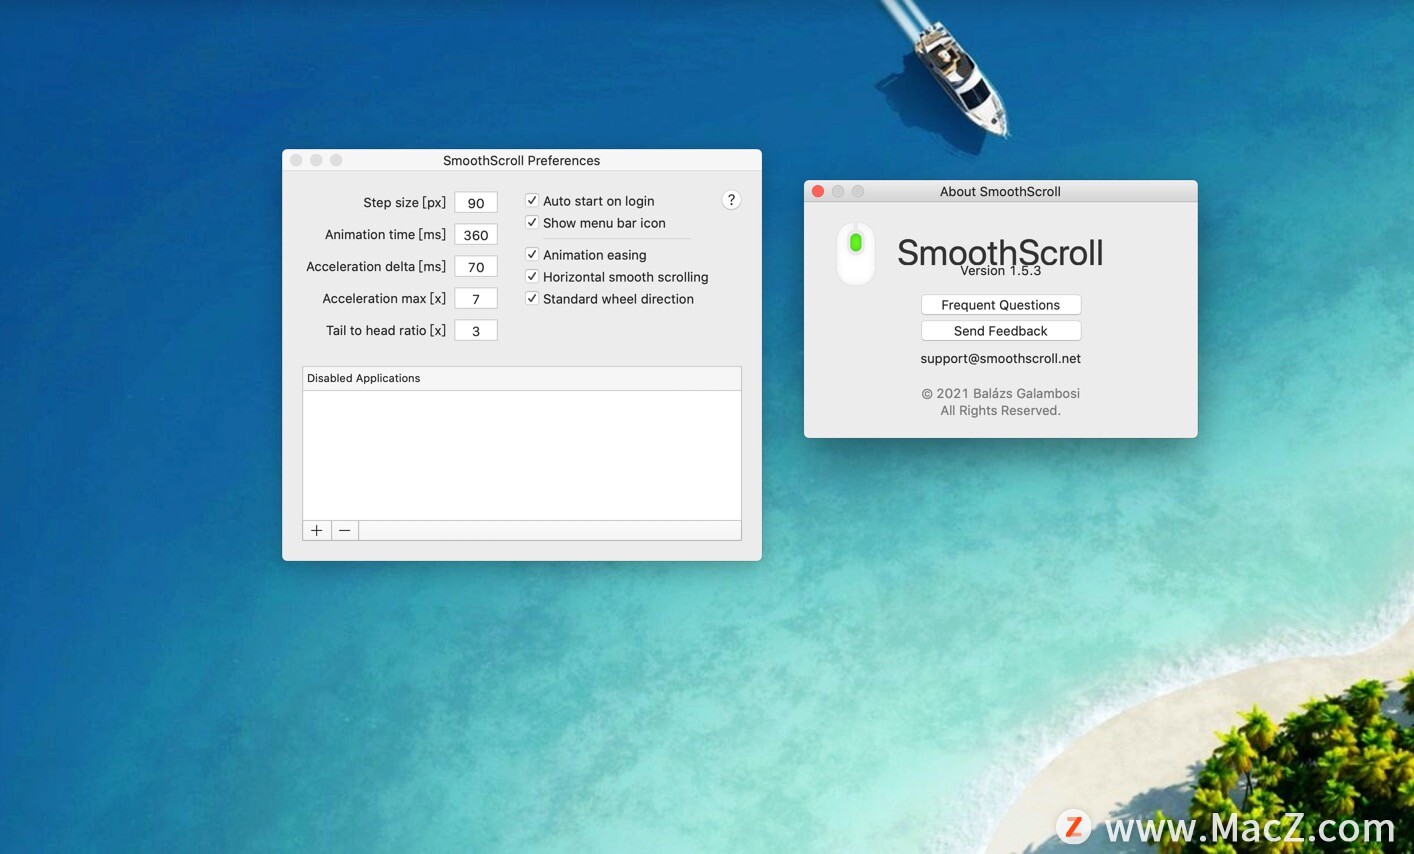
Task: Click the Send Feedback button
Action: (1000, 331)
